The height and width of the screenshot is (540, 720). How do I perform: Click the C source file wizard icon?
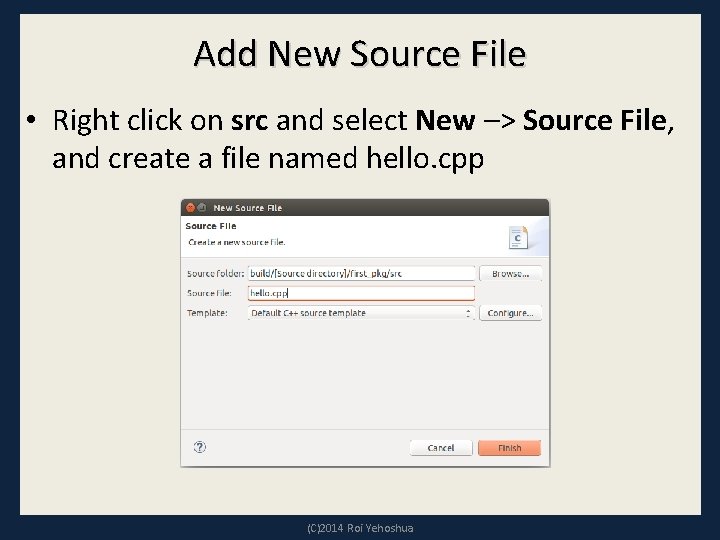518,237
